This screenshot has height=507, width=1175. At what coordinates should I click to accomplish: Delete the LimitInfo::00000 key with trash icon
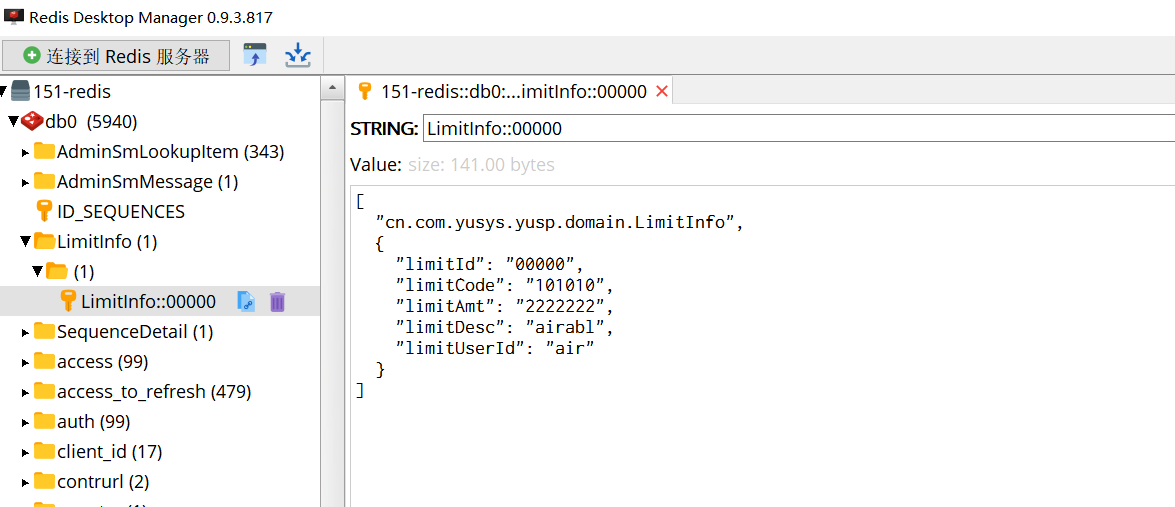point(277,301)
